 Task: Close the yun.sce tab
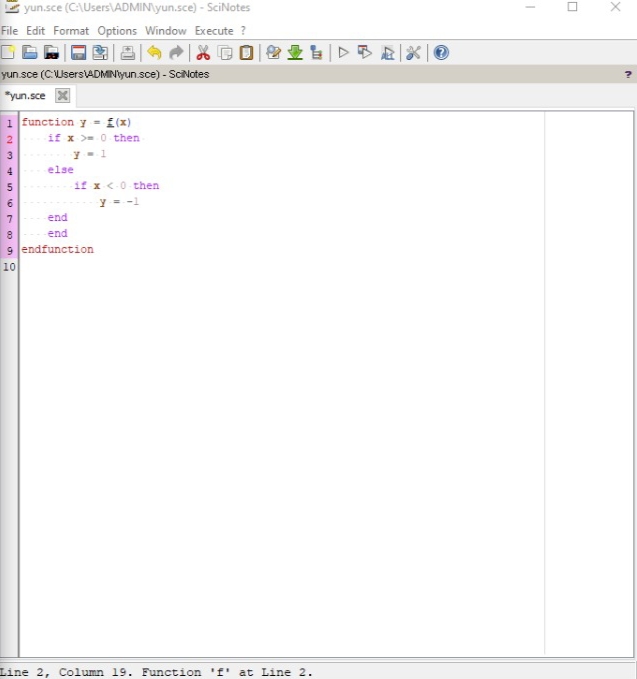[62, 95]
